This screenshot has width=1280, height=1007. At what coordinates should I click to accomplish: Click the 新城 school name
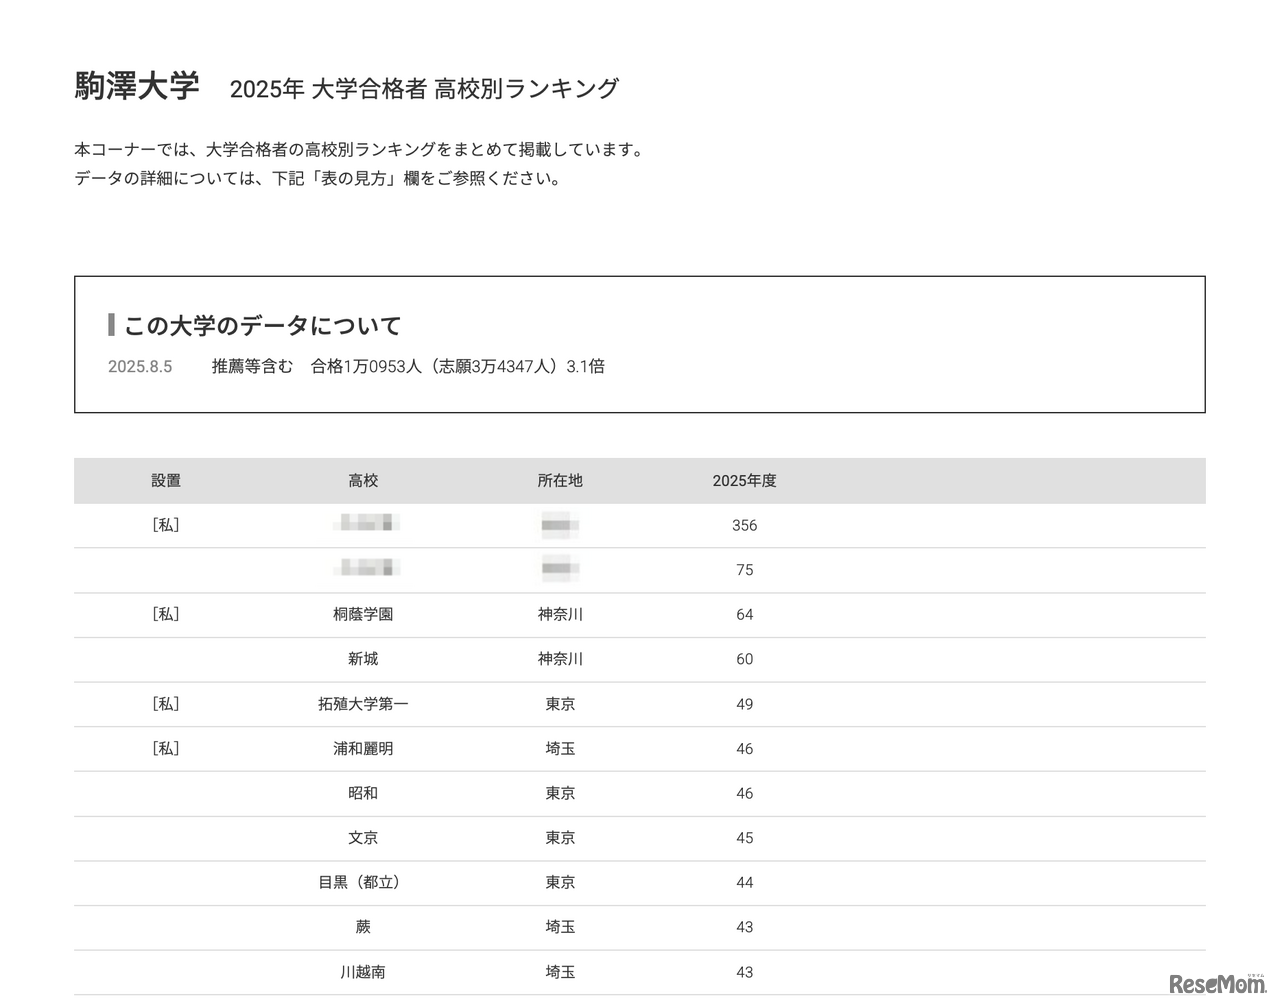(362, 659)
